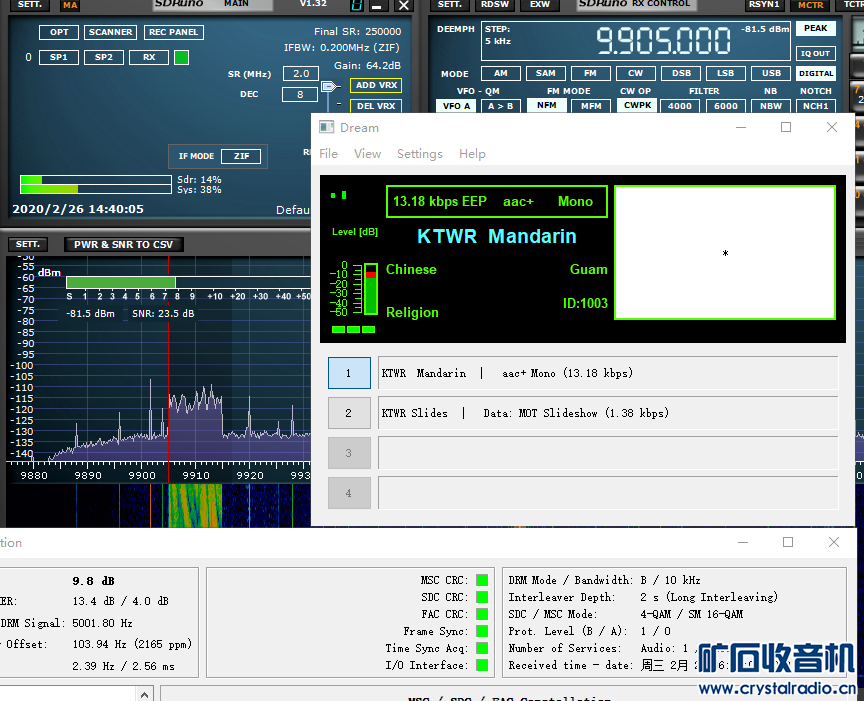The image size is (864, 701).
Task: Click the MSC CRC green status indicator
Action: tap(481, 580)
